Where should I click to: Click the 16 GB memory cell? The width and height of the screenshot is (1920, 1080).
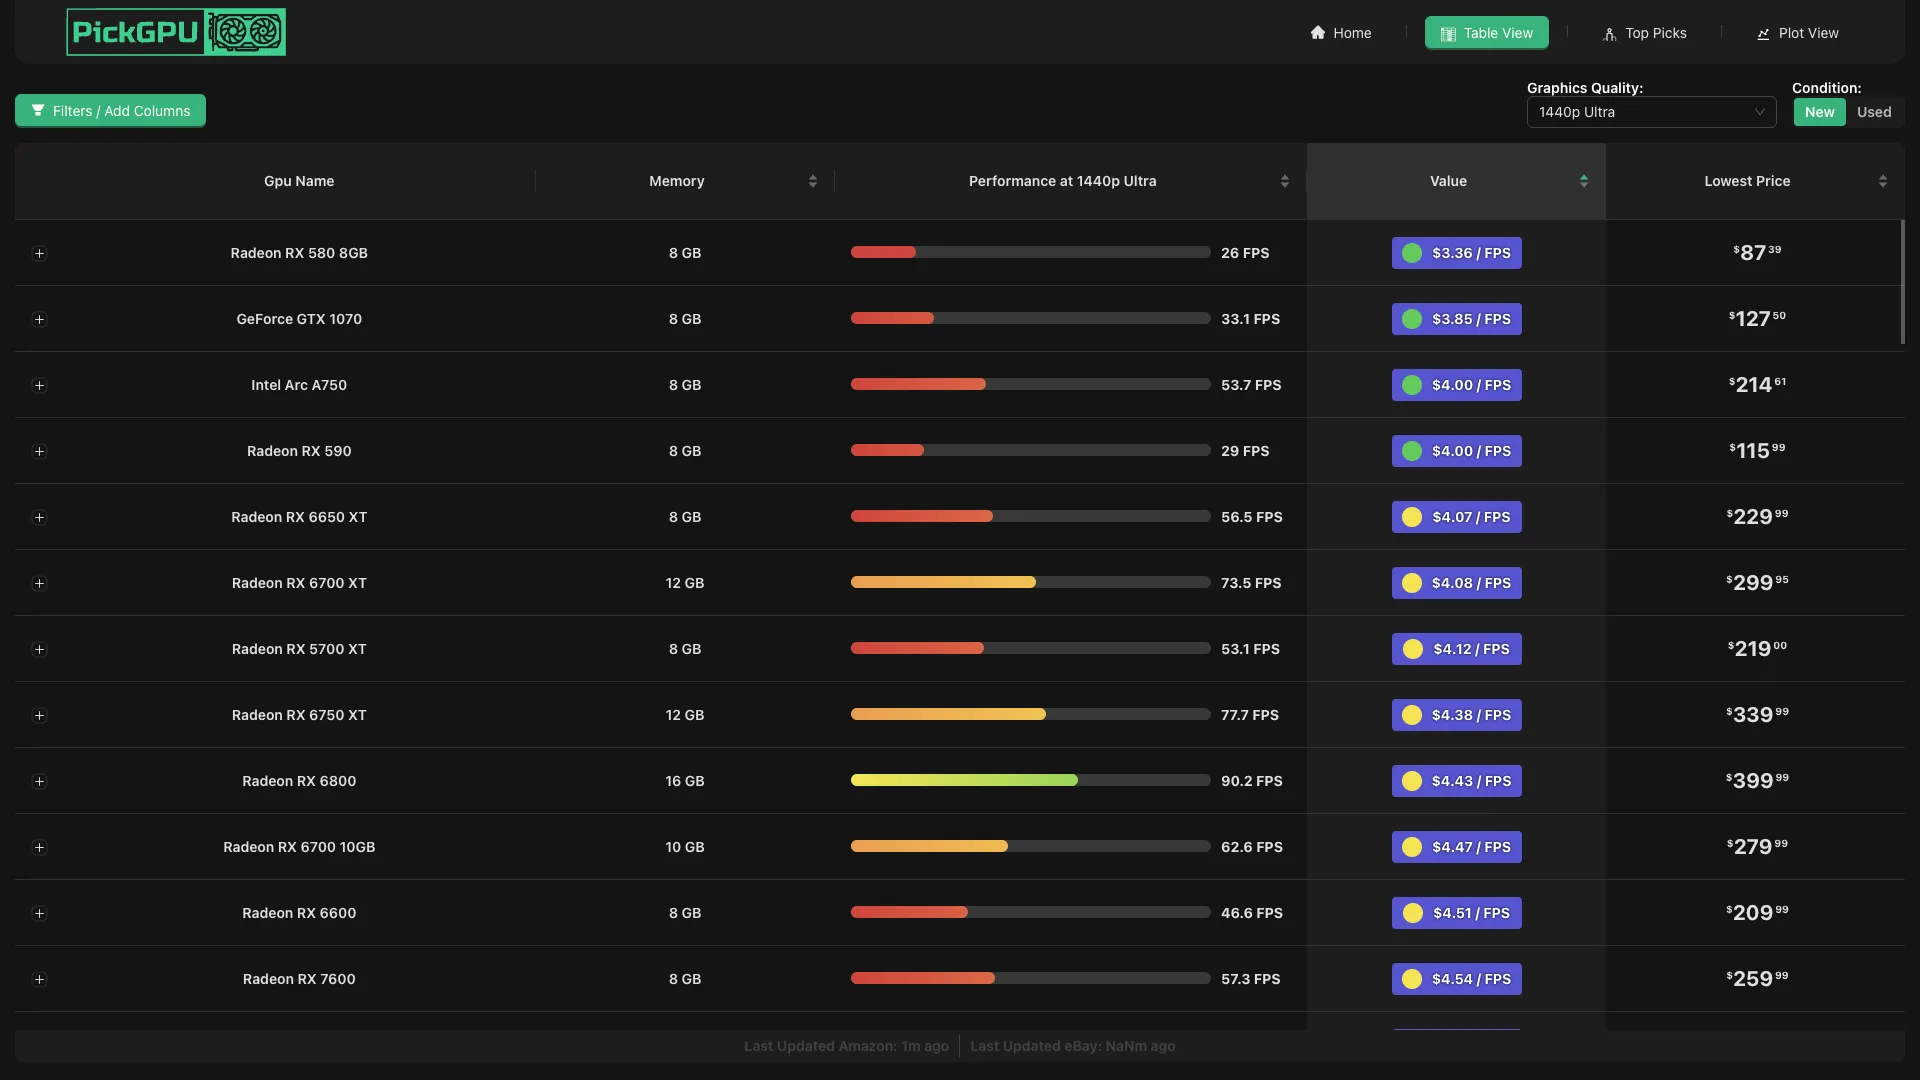[x=685, y=781]
